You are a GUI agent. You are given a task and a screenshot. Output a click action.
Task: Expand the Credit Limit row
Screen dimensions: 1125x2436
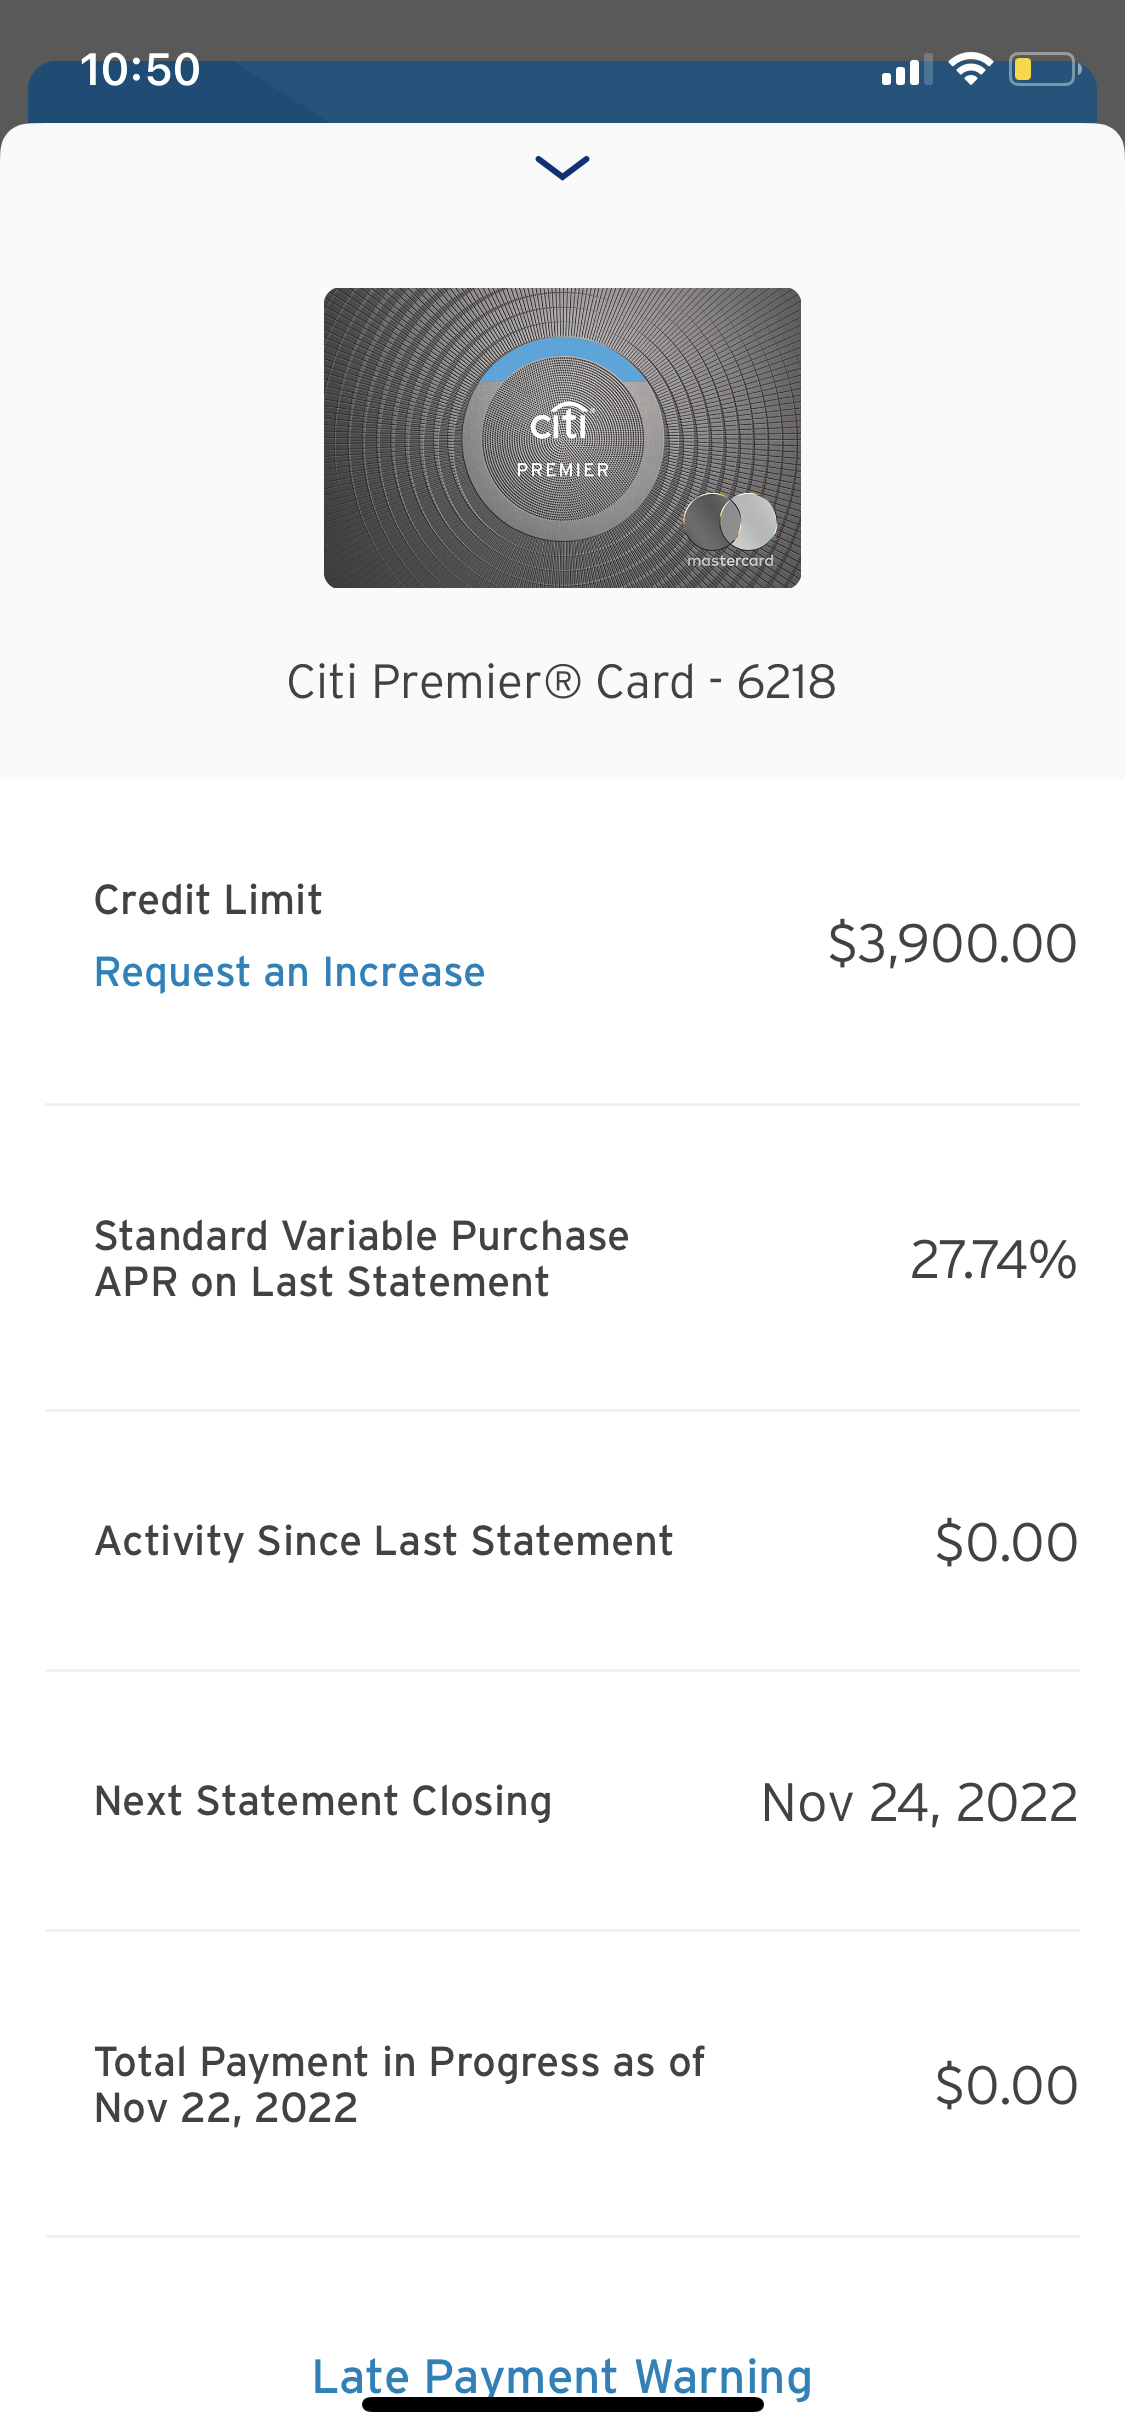[207, 900]
